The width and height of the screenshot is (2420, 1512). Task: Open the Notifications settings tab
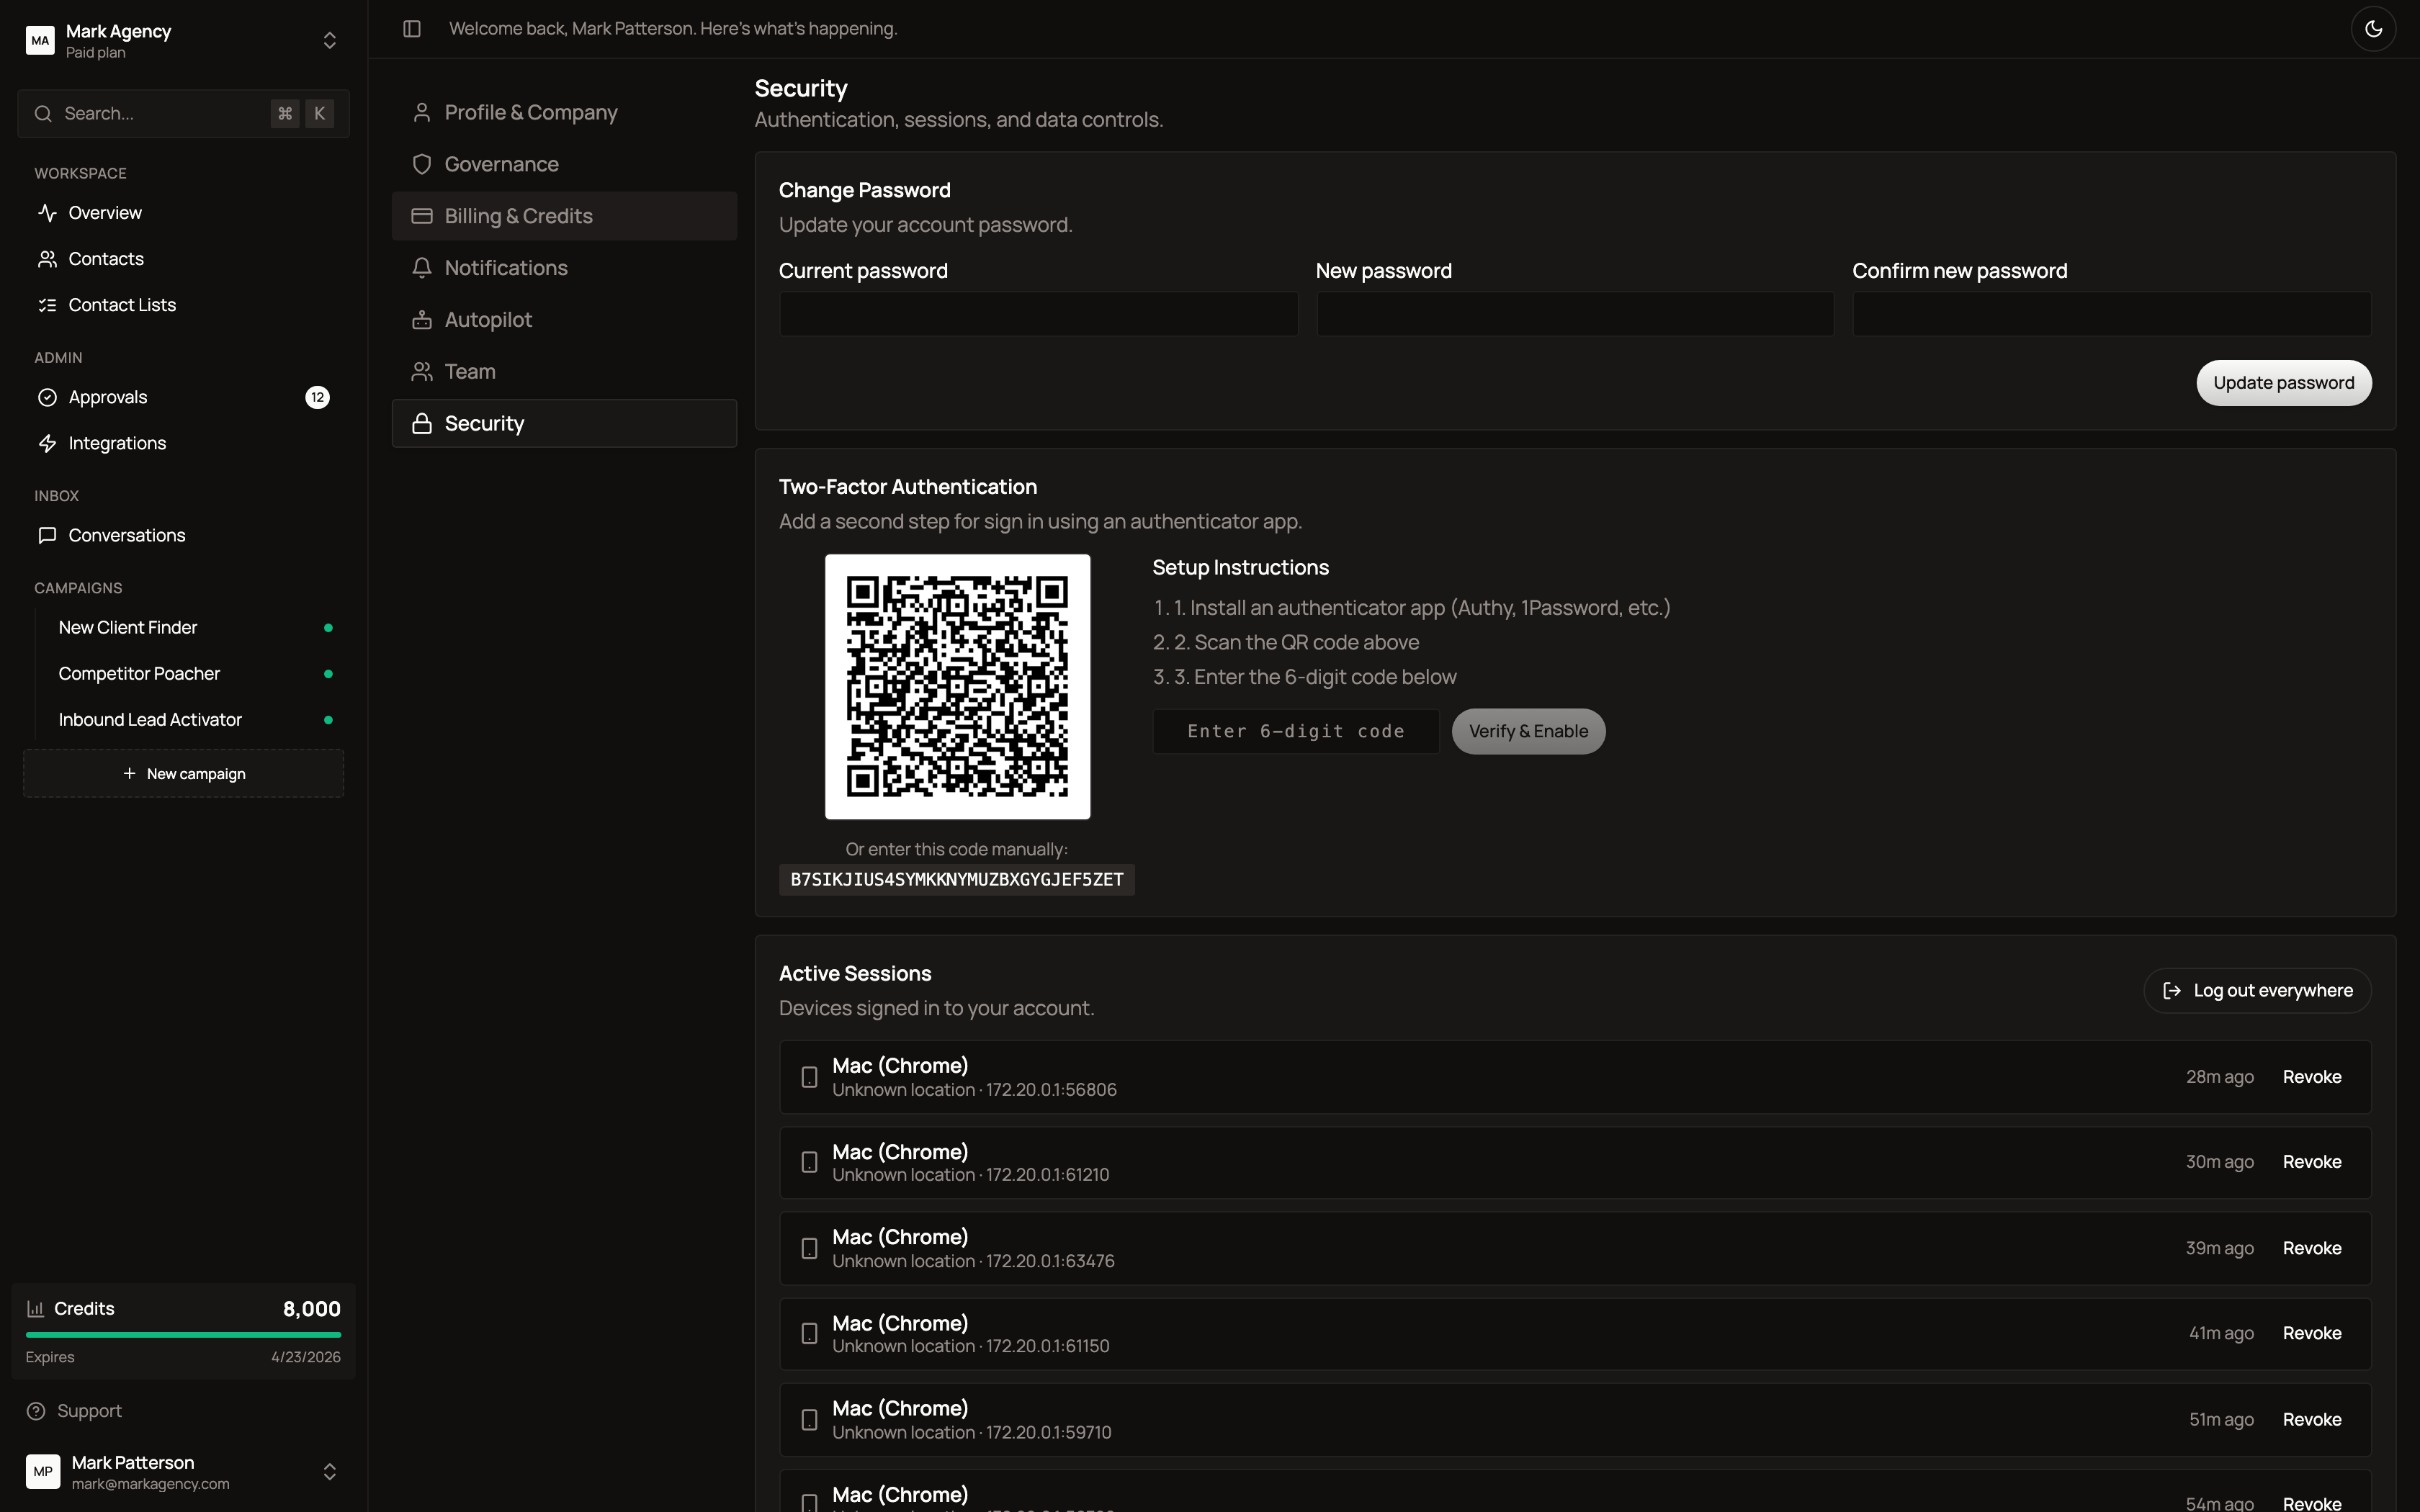coord(564,268)
